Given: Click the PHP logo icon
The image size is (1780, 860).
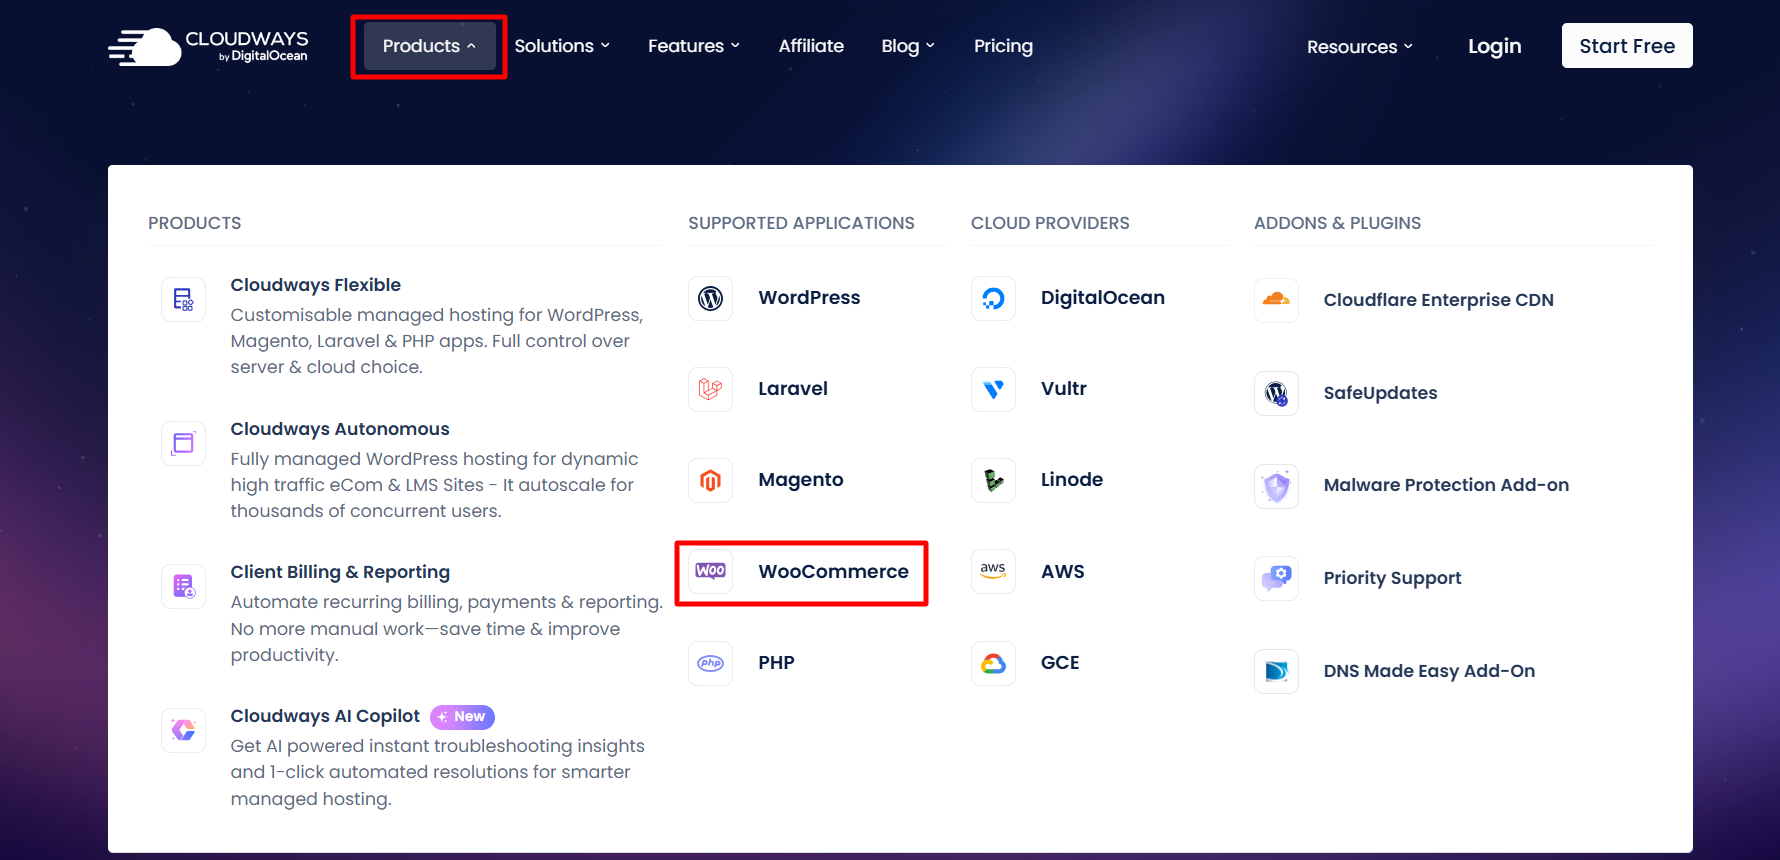Looking at the screenshot, I should tap(711, 663).
